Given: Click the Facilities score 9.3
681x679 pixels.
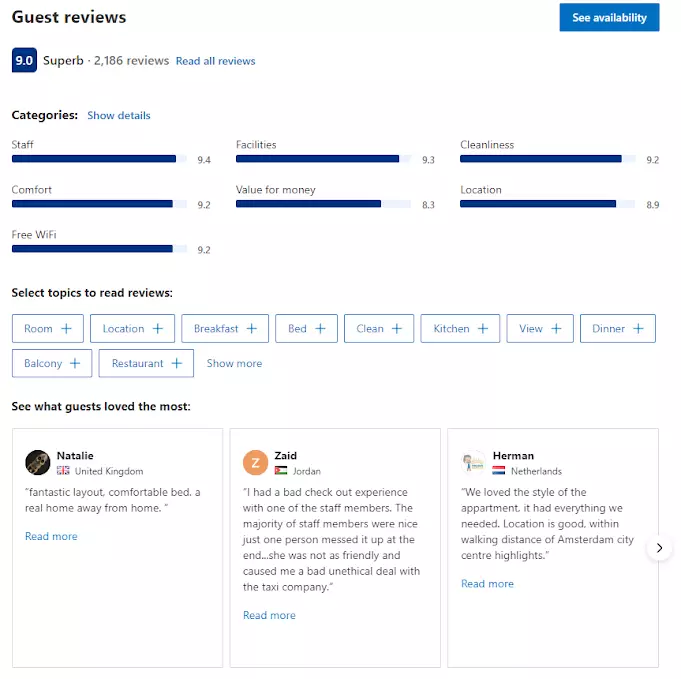Looking at the screenshot, I should (x=428, y=160).
